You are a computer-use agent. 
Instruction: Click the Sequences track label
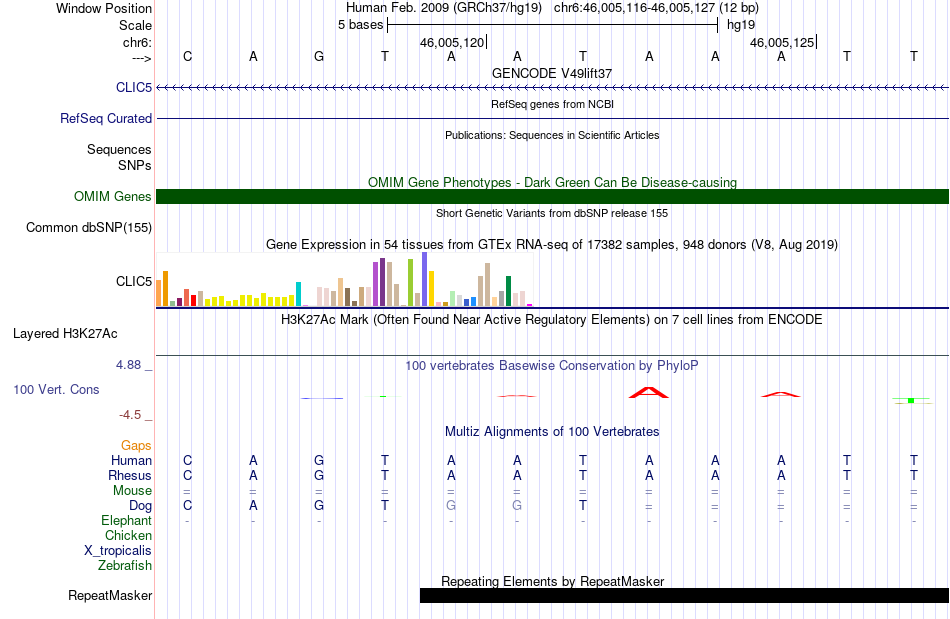pyautogui.click(x=119, y=149)
